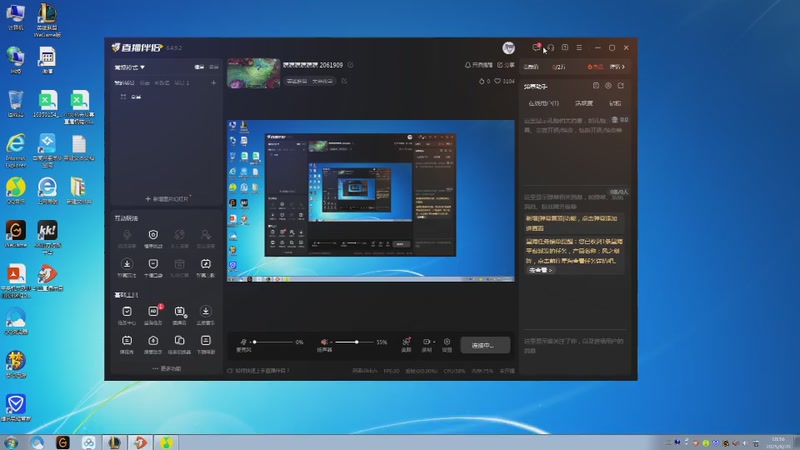Click the nested desktop stream preview area
This screenshot has width=800, height=450.
pyautogui.click(x=371, y=201)
